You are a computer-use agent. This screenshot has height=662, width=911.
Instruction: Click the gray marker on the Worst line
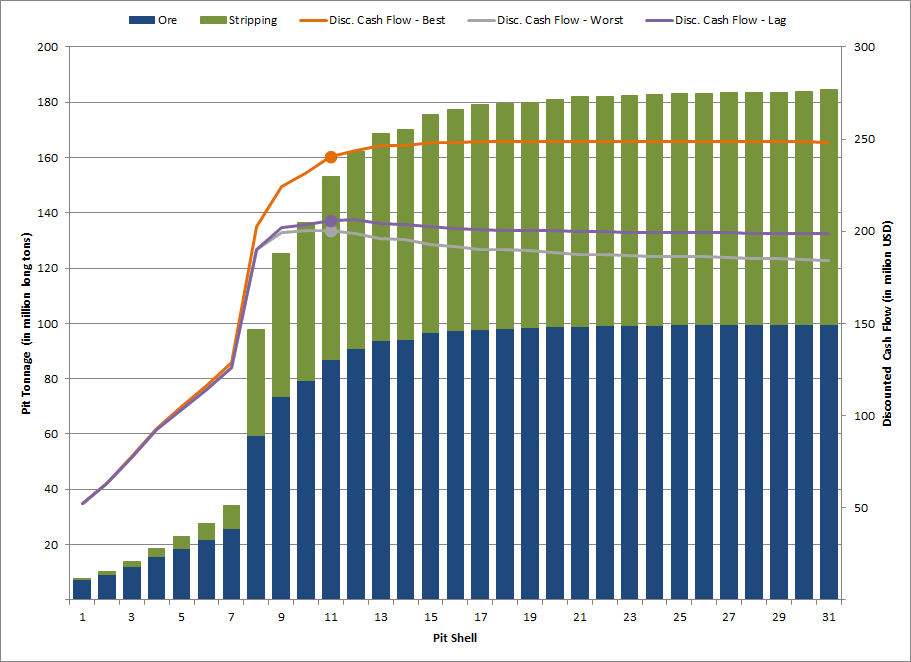[331, 231]
